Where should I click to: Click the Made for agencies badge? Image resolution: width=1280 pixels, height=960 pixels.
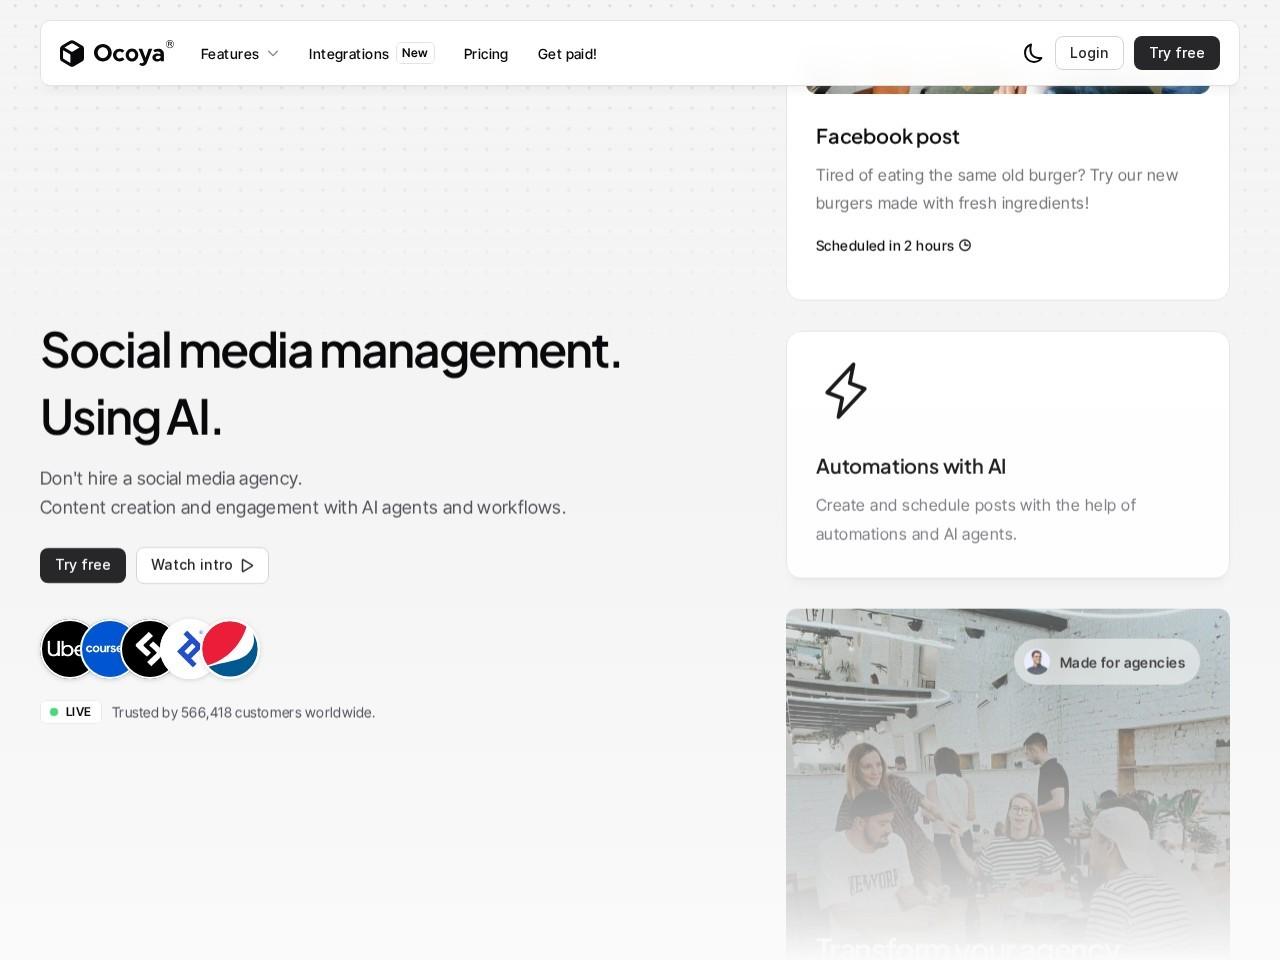point(1107,662)
